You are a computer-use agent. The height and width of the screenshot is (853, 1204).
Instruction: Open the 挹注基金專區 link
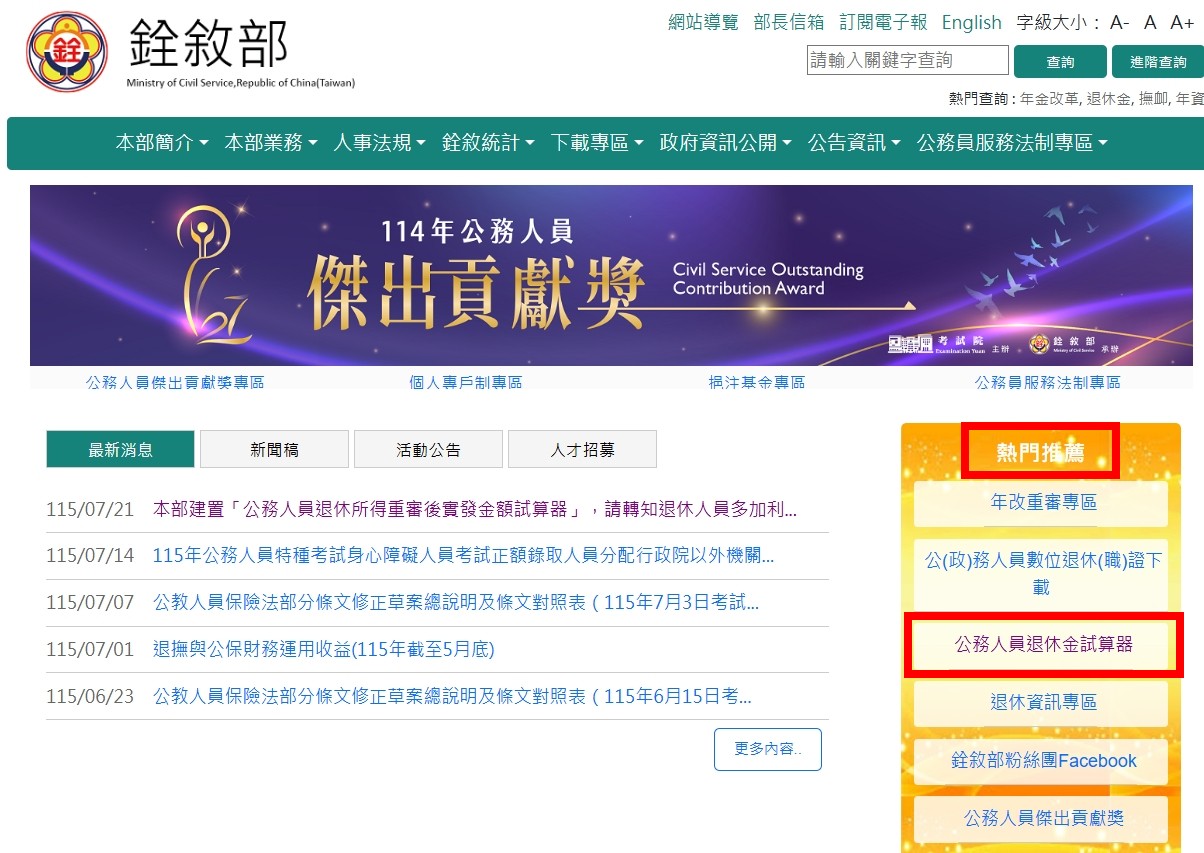click(x=757, y=382)
